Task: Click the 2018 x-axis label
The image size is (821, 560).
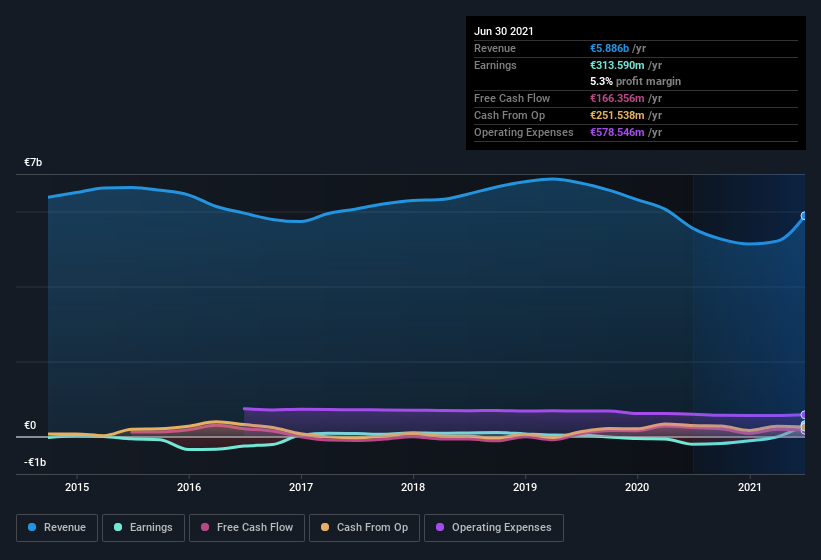Action: click(x=413, y=487)
